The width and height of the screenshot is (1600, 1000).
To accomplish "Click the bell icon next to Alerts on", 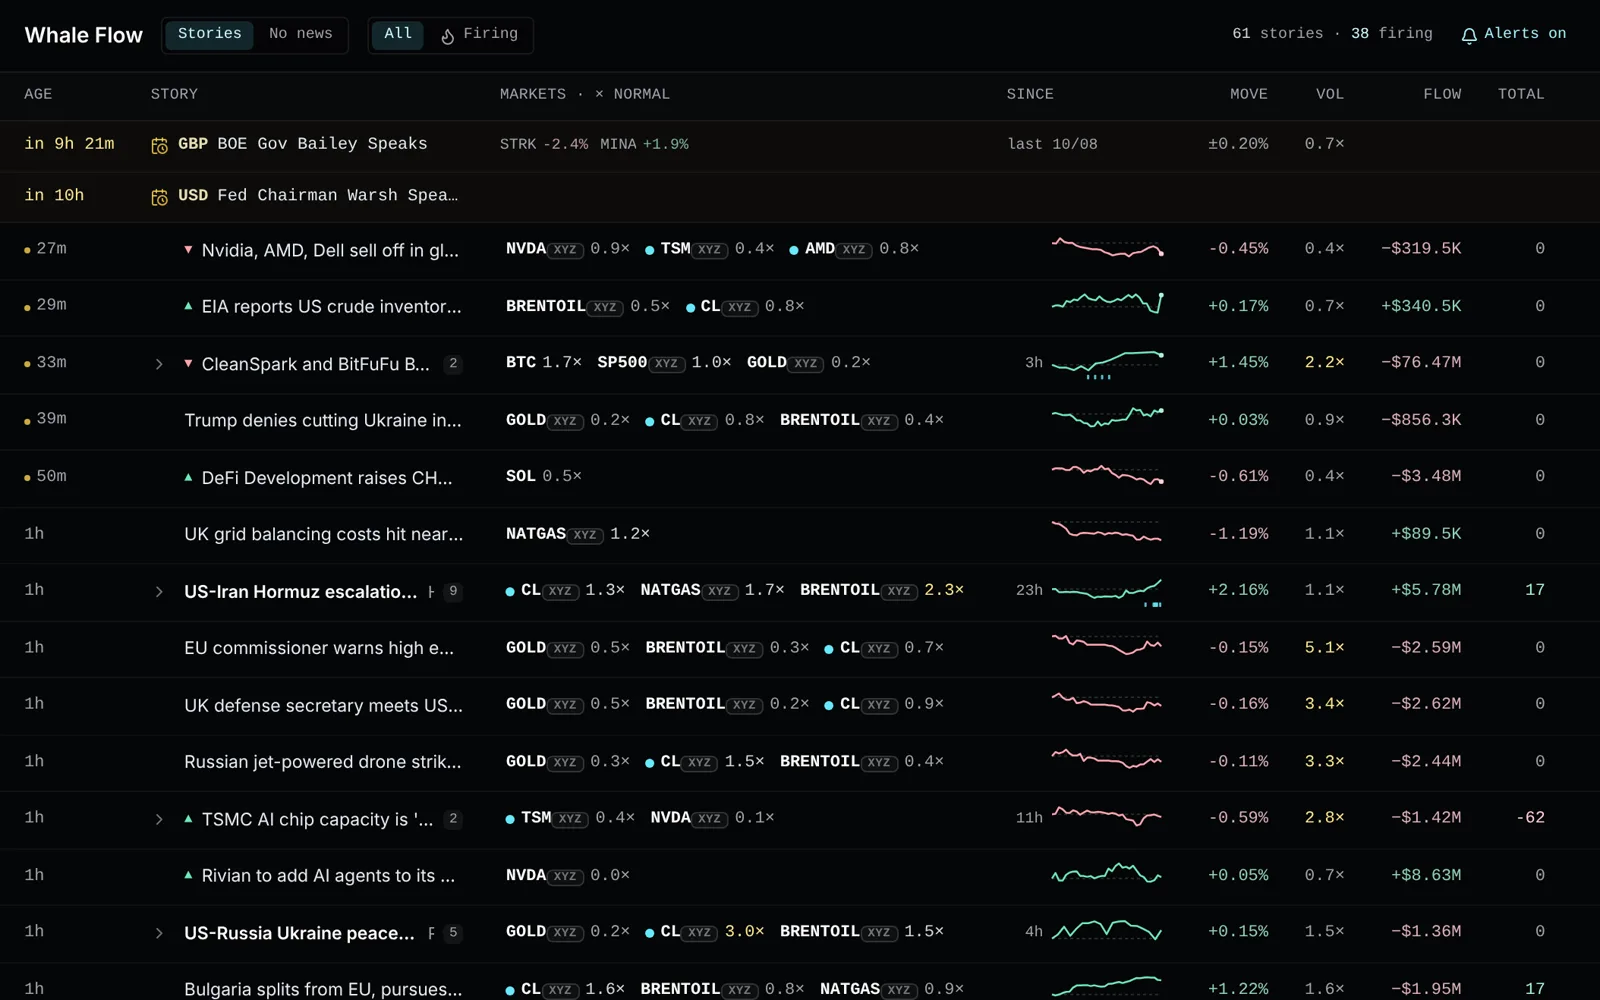I will tap(1469, 36).
